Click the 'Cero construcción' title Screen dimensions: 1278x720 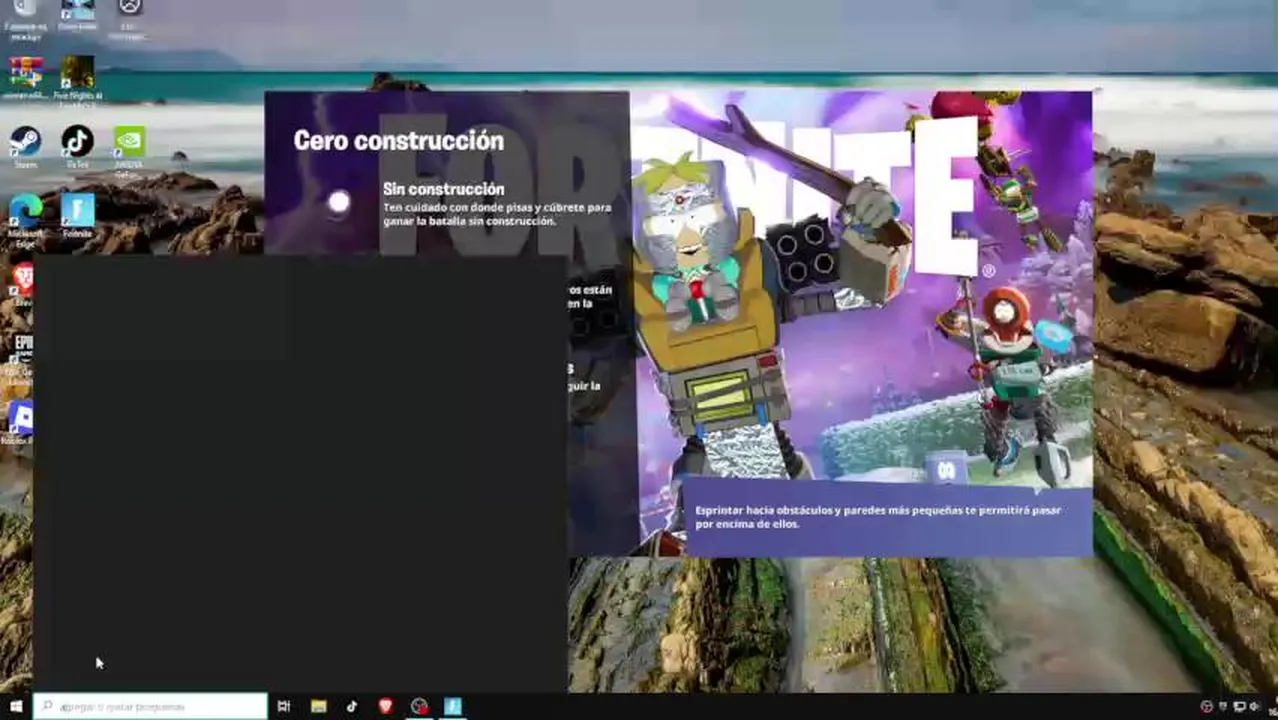point(398,140)
